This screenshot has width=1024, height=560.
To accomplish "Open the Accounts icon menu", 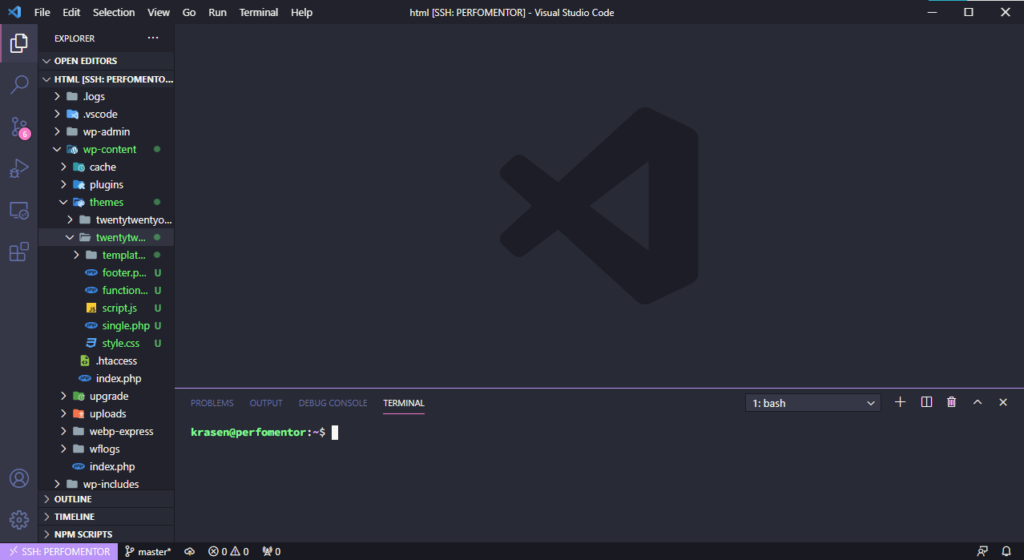I will [x=19, y=479].
